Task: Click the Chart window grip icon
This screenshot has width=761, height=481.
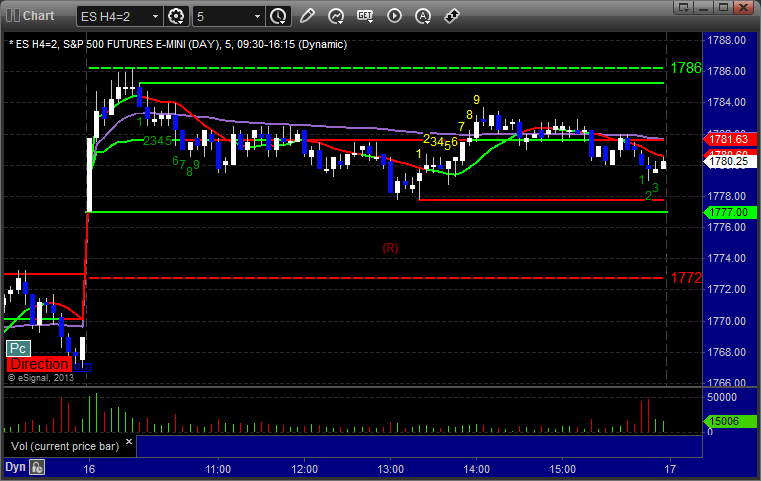Action: point(13,16)
